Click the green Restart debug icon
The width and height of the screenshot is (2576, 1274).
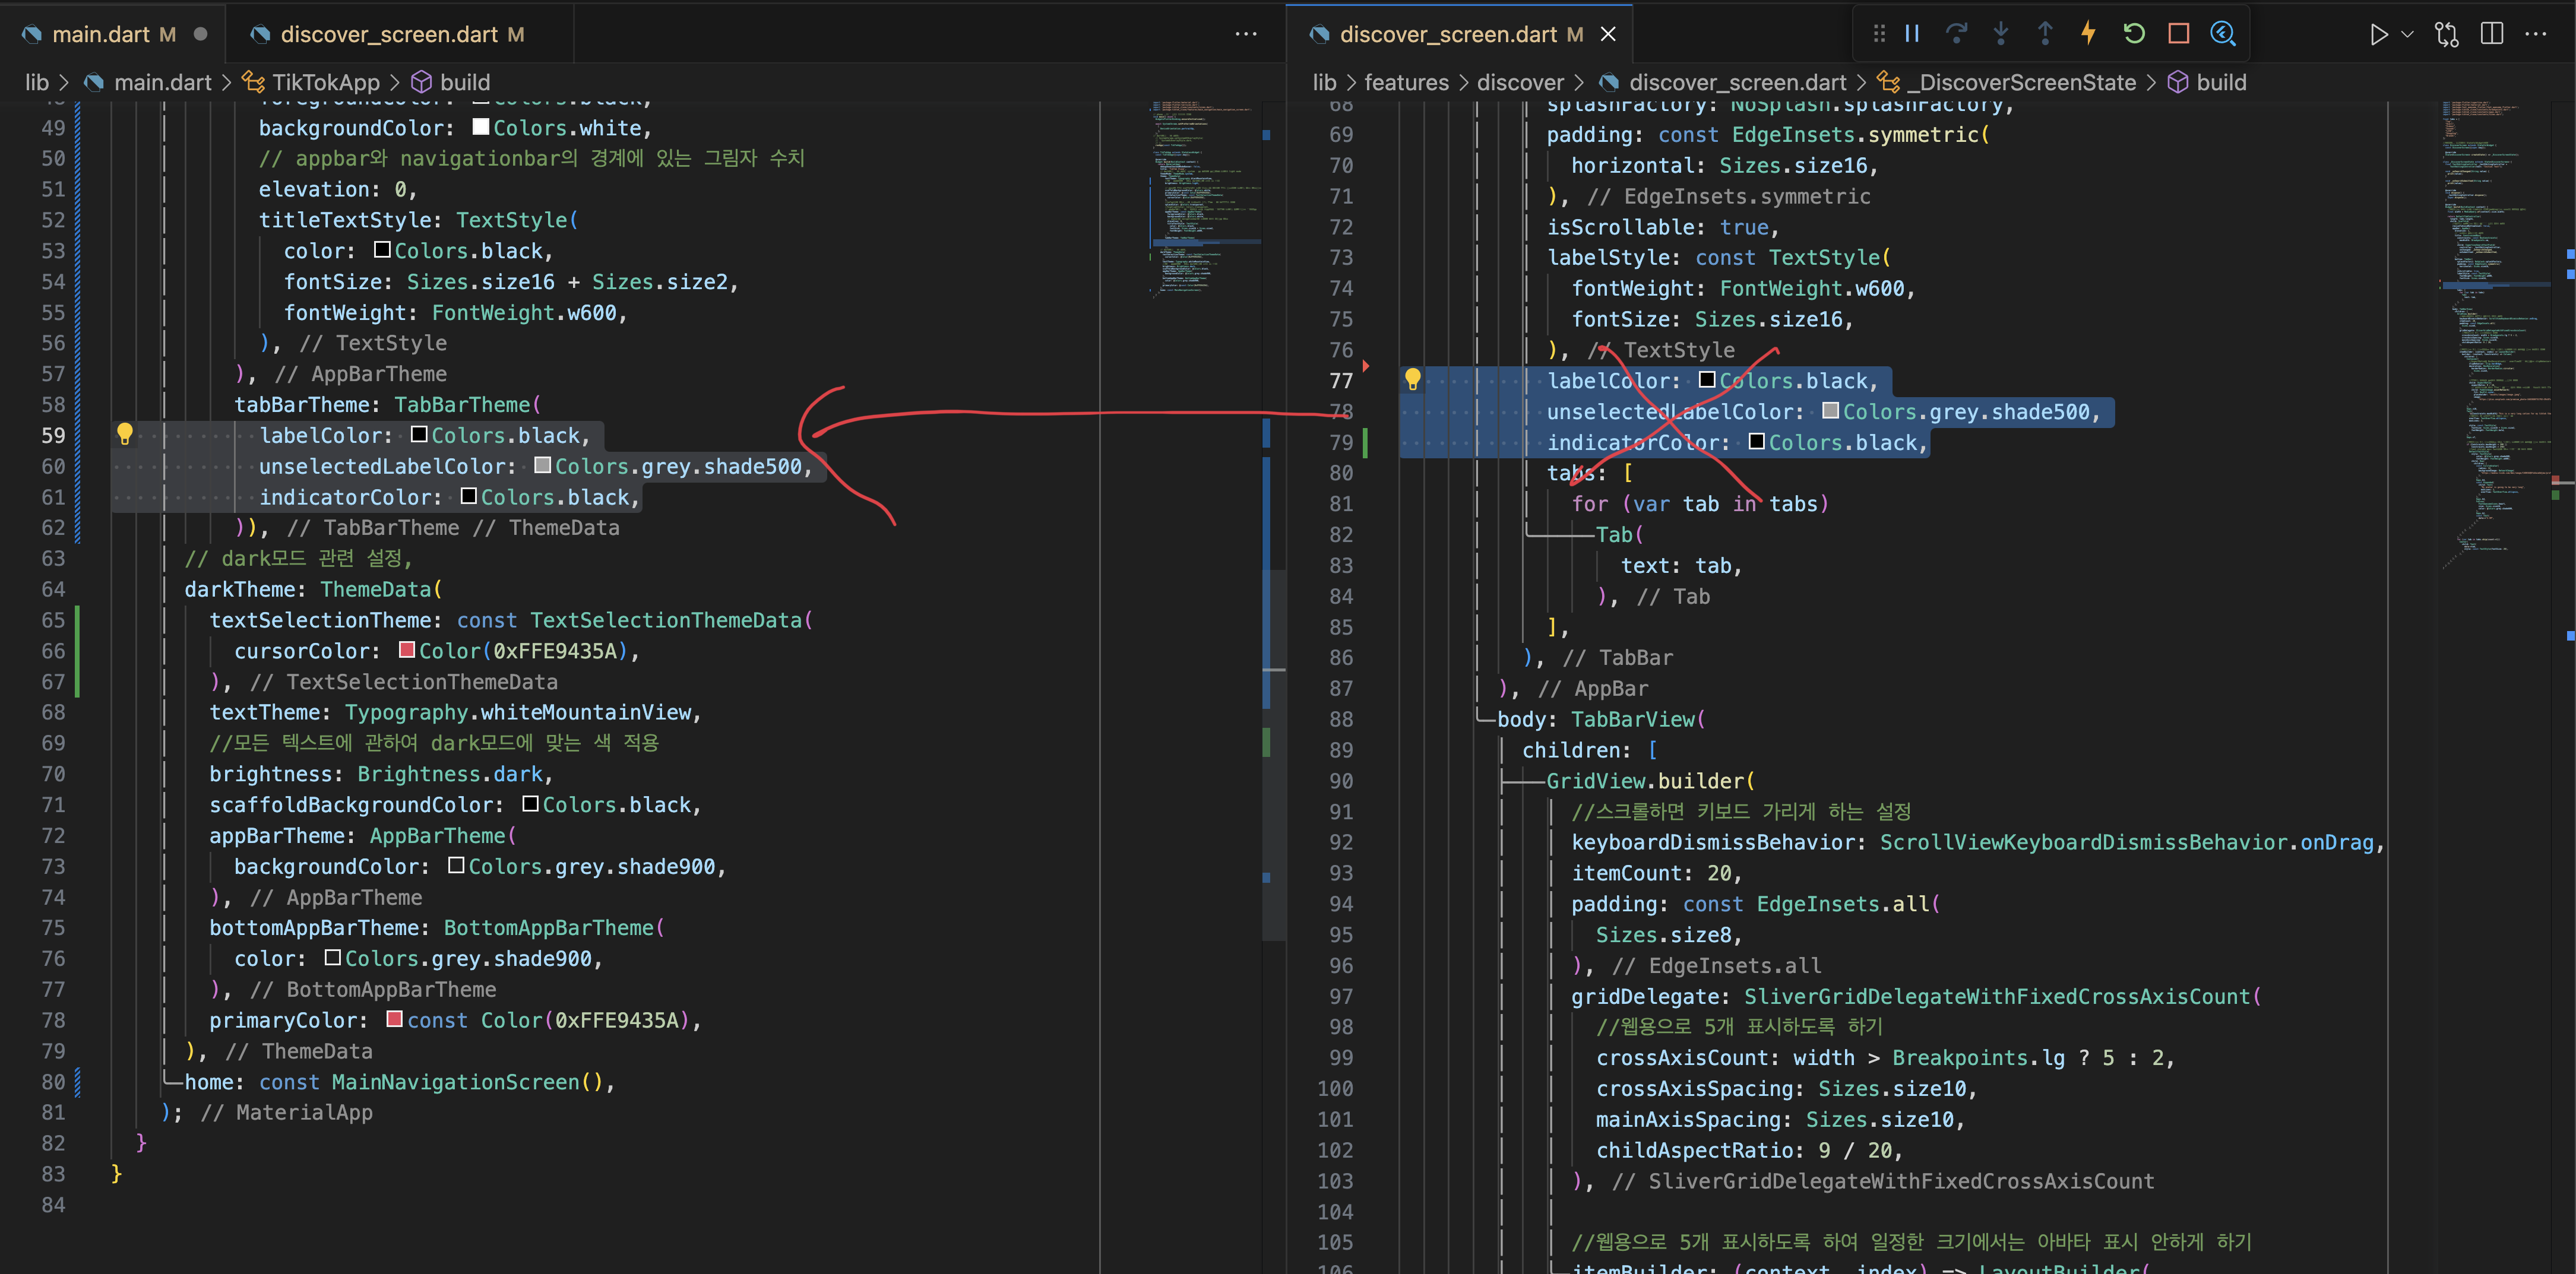(2134, 34)
